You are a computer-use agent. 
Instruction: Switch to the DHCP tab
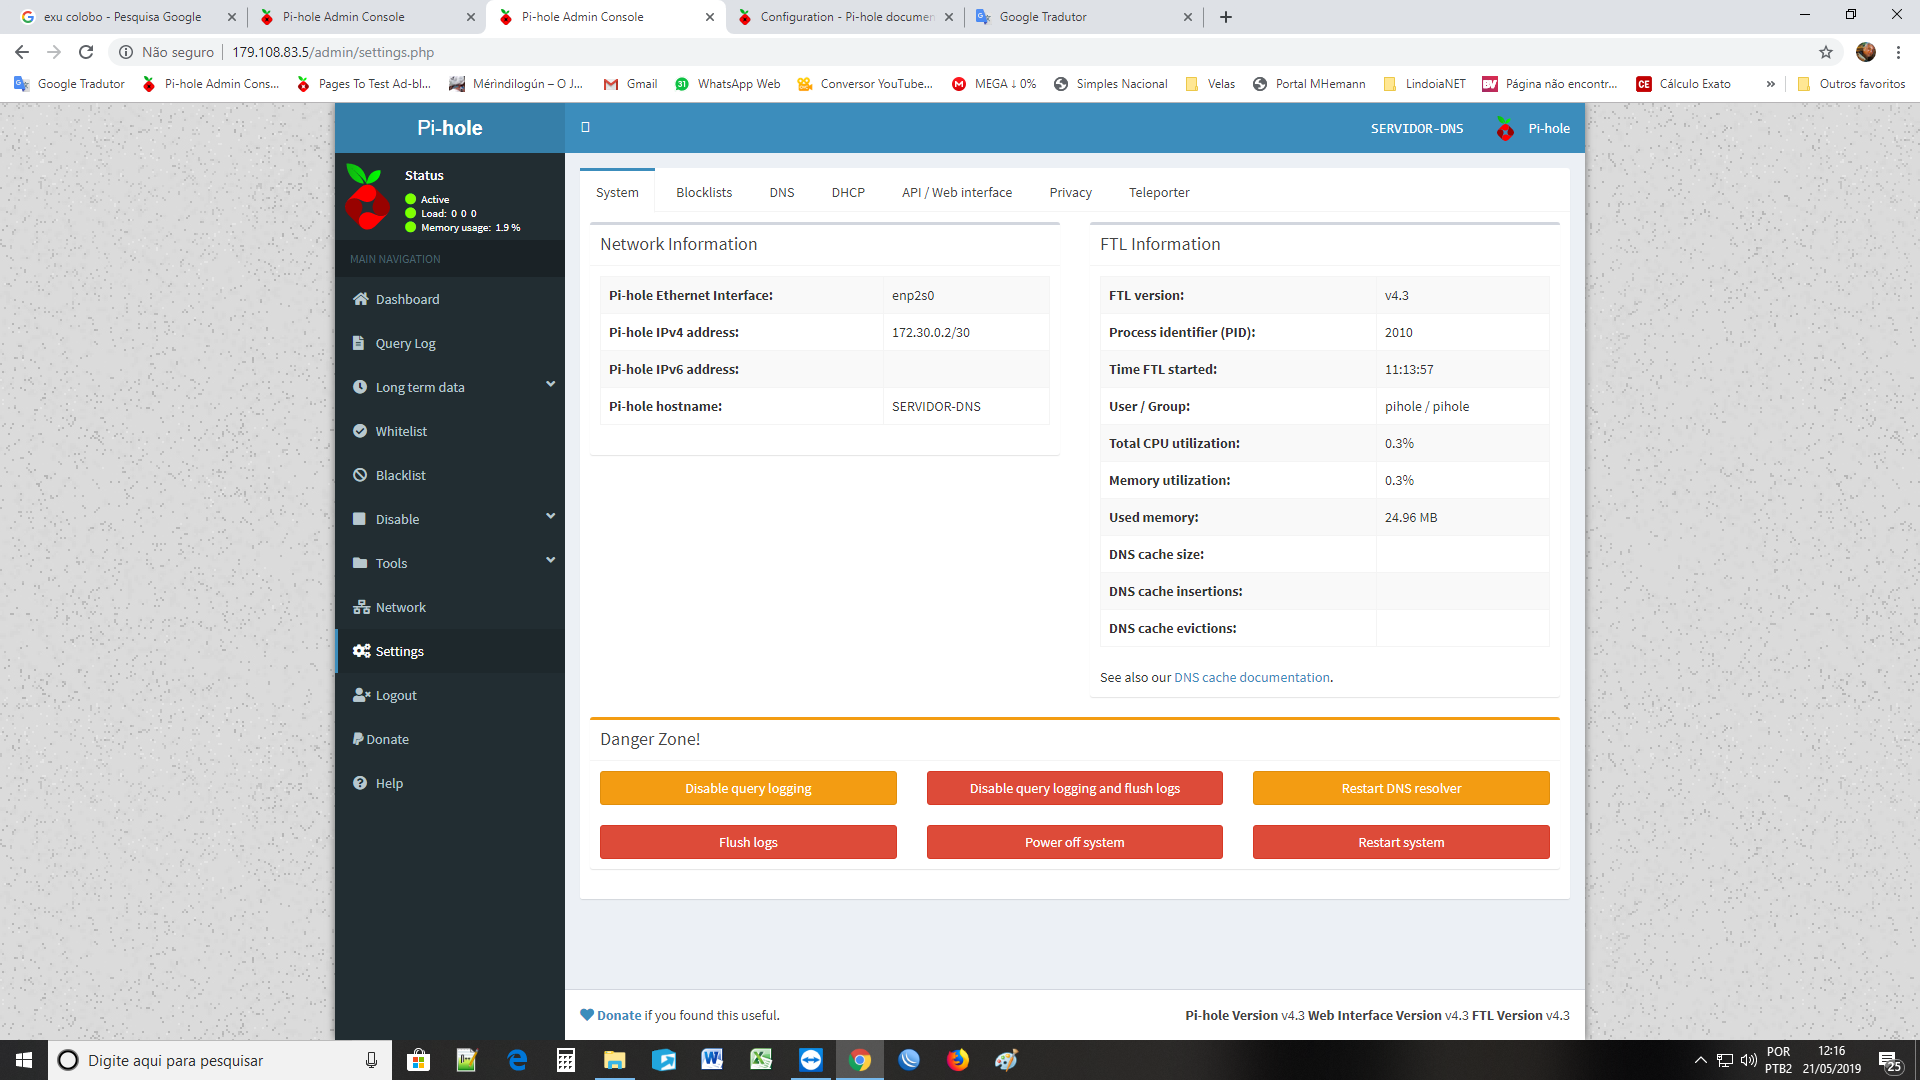848,192
